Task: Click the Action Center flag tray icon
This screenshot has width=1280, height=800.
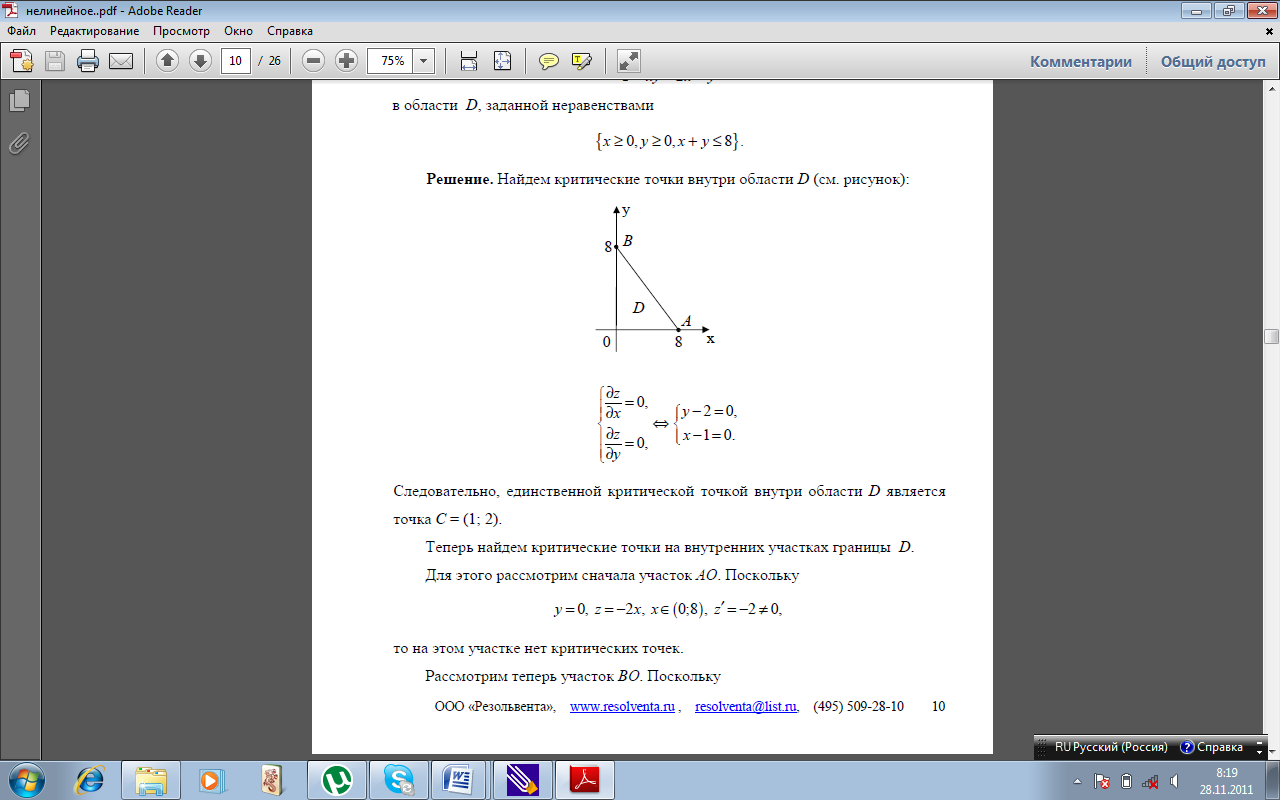Action: click(x=1102, y=781)
